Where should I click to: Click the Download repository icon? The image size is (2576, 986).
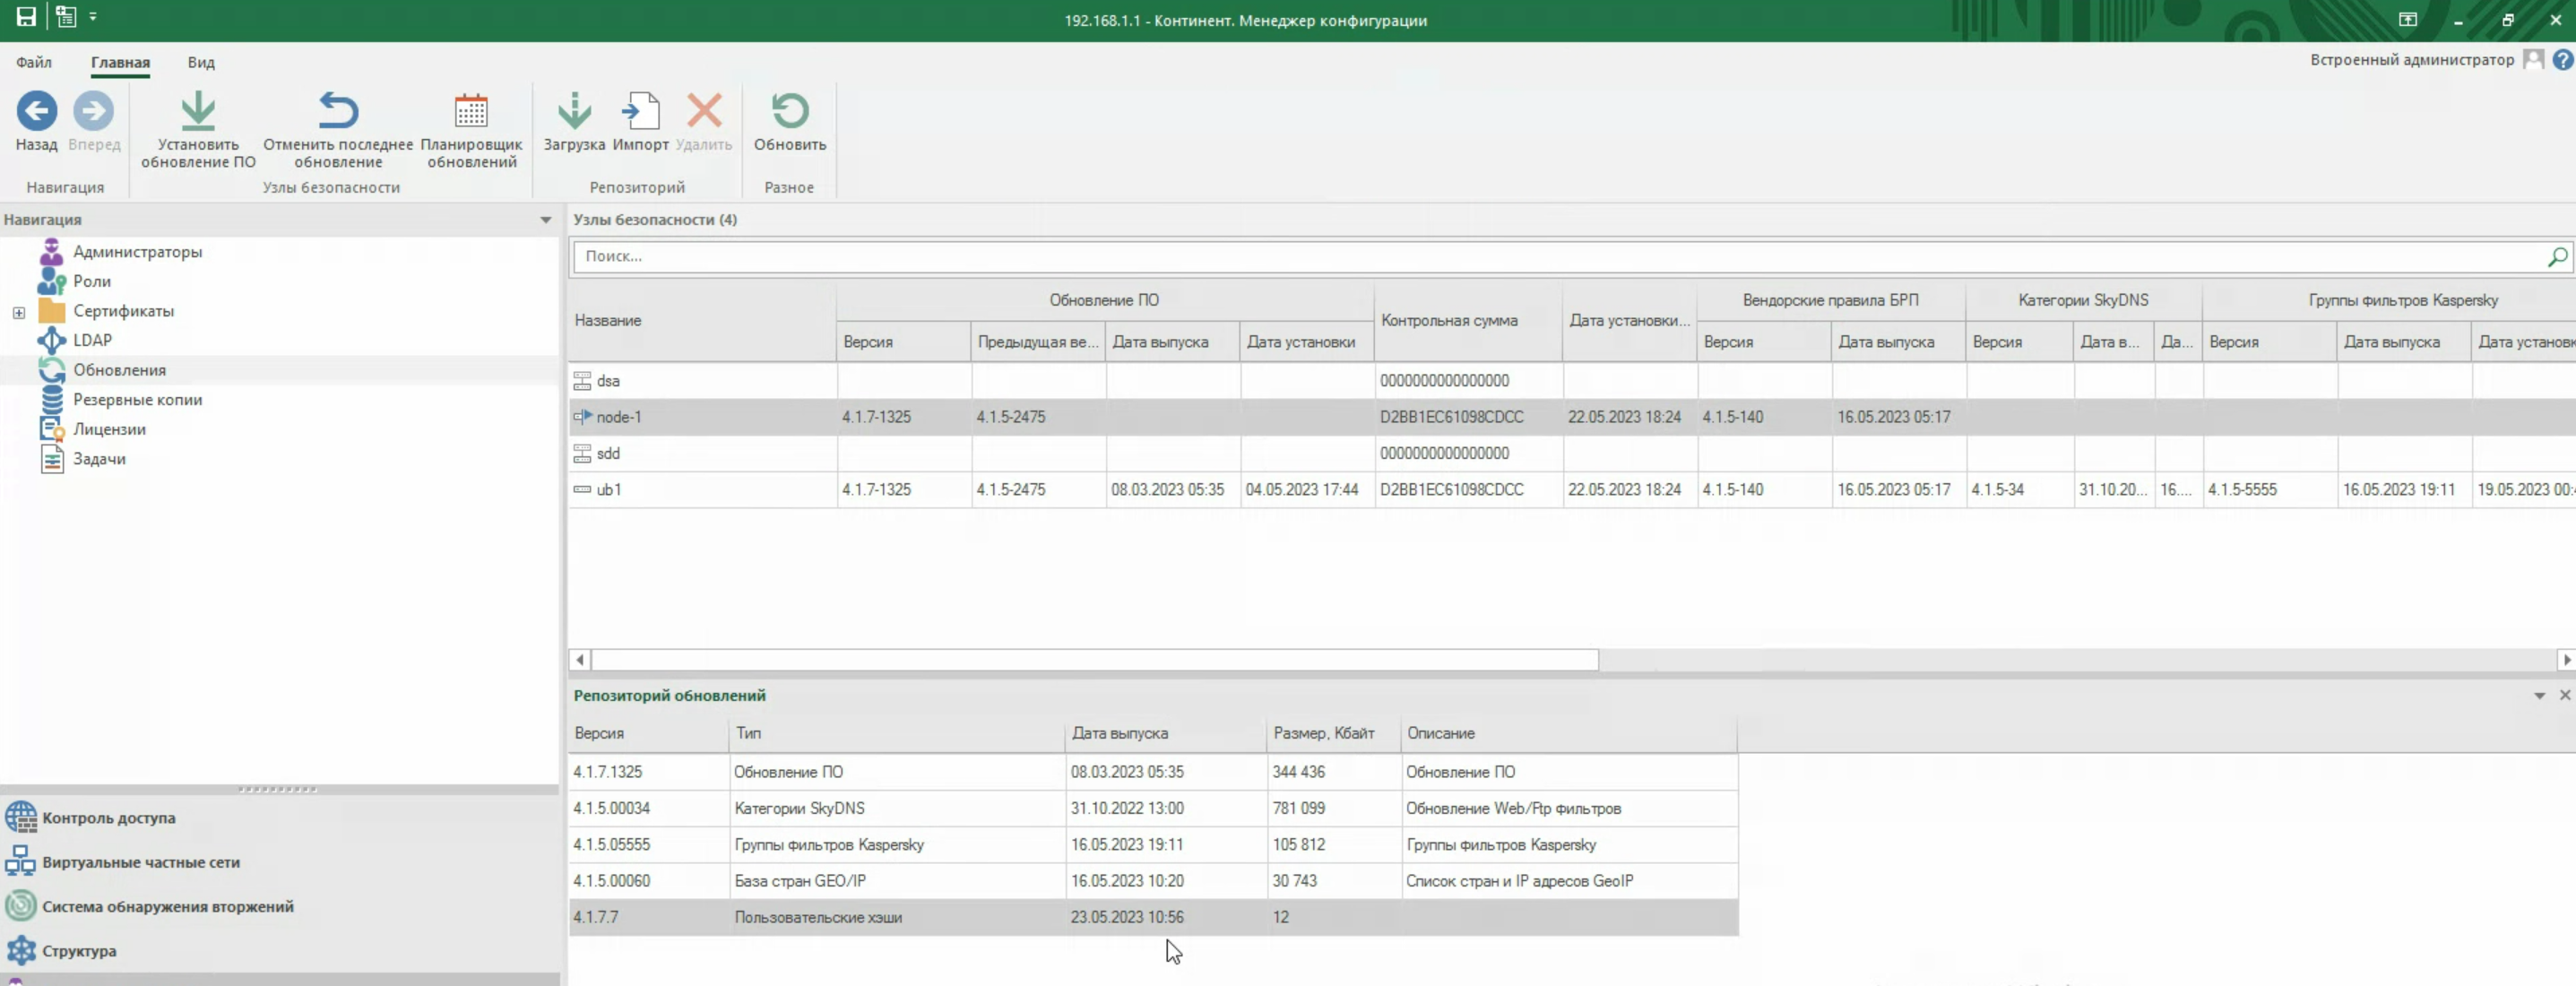click(x=574, y=111)
